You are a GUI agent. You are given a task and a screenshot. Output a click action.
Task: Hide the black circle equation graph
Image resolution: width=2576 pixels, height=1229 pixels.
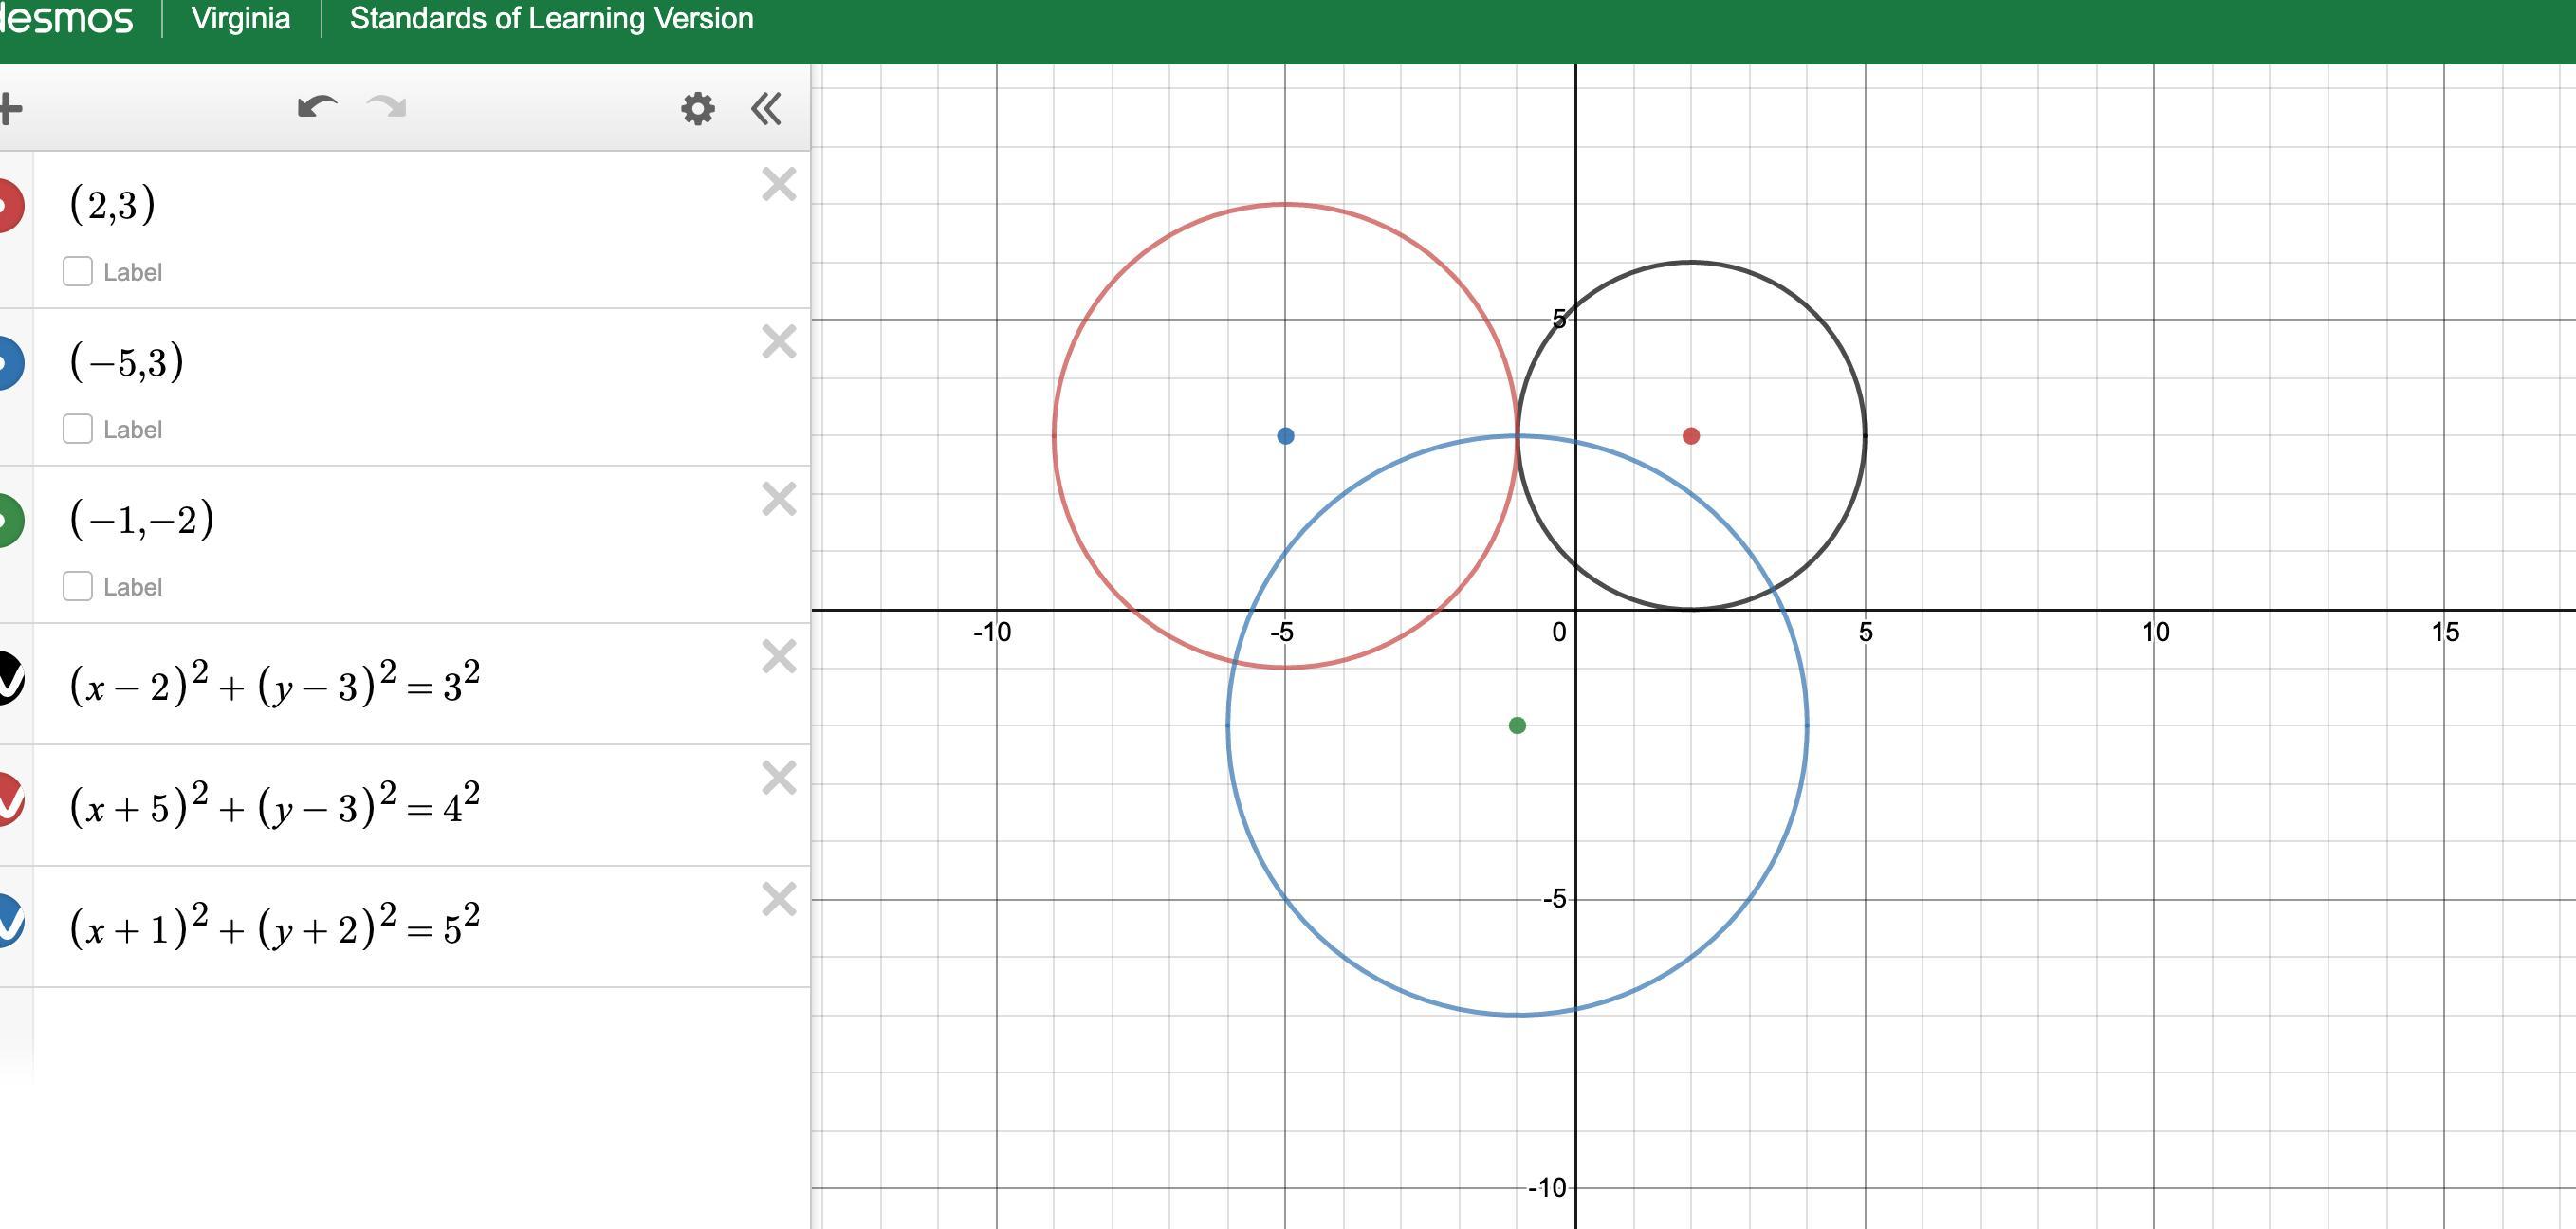pyautogui.click(x=8, y=679)
